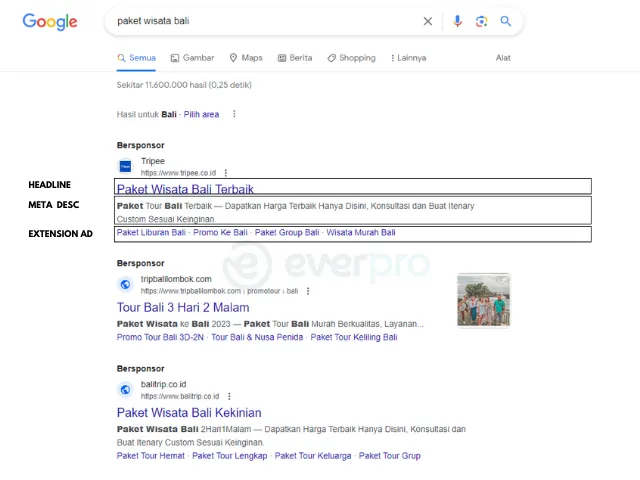This screenshot has width=640, height=480.
Task: Switch to the Maps tab
Action: pyautogui.click(x=246, y=58)
